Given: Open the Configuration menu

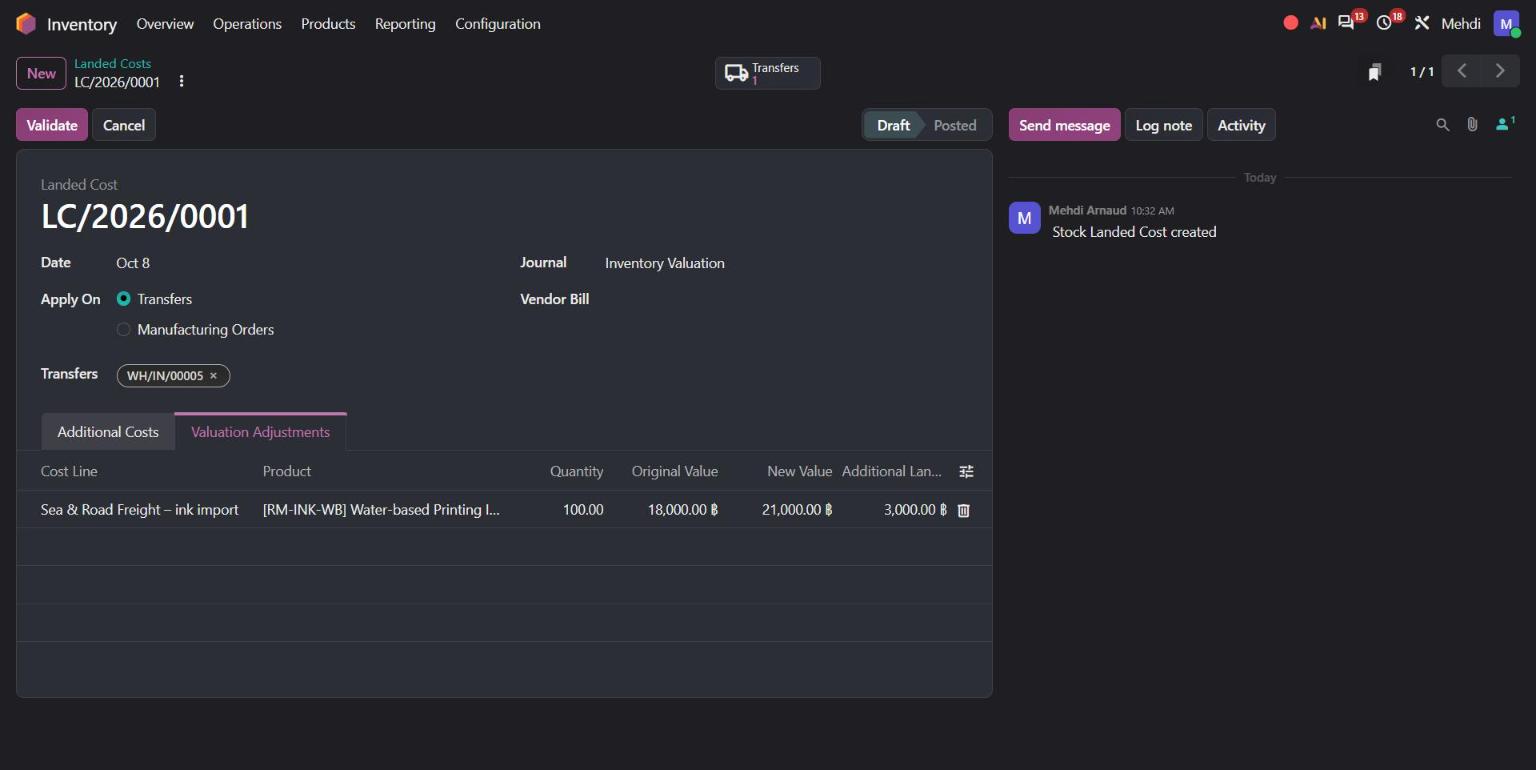Looking at the screenshot, I should click(x=498, y=23).
